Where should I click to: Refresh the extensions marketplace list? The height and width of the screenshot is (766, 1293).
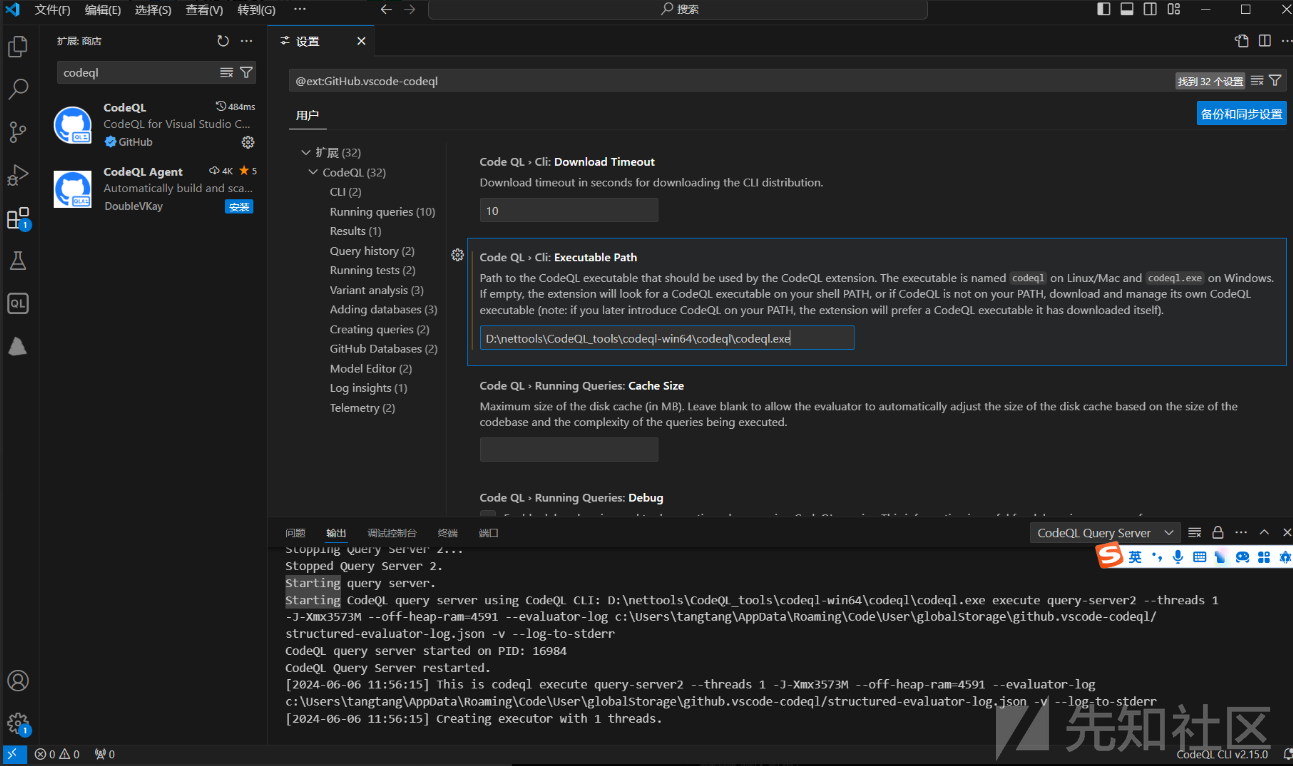coord(223,41)
